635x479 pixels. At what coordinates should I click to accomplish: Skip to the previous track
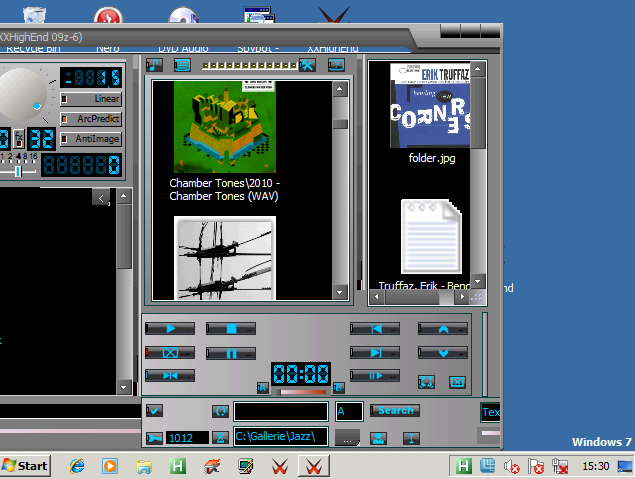pos(375,328)
